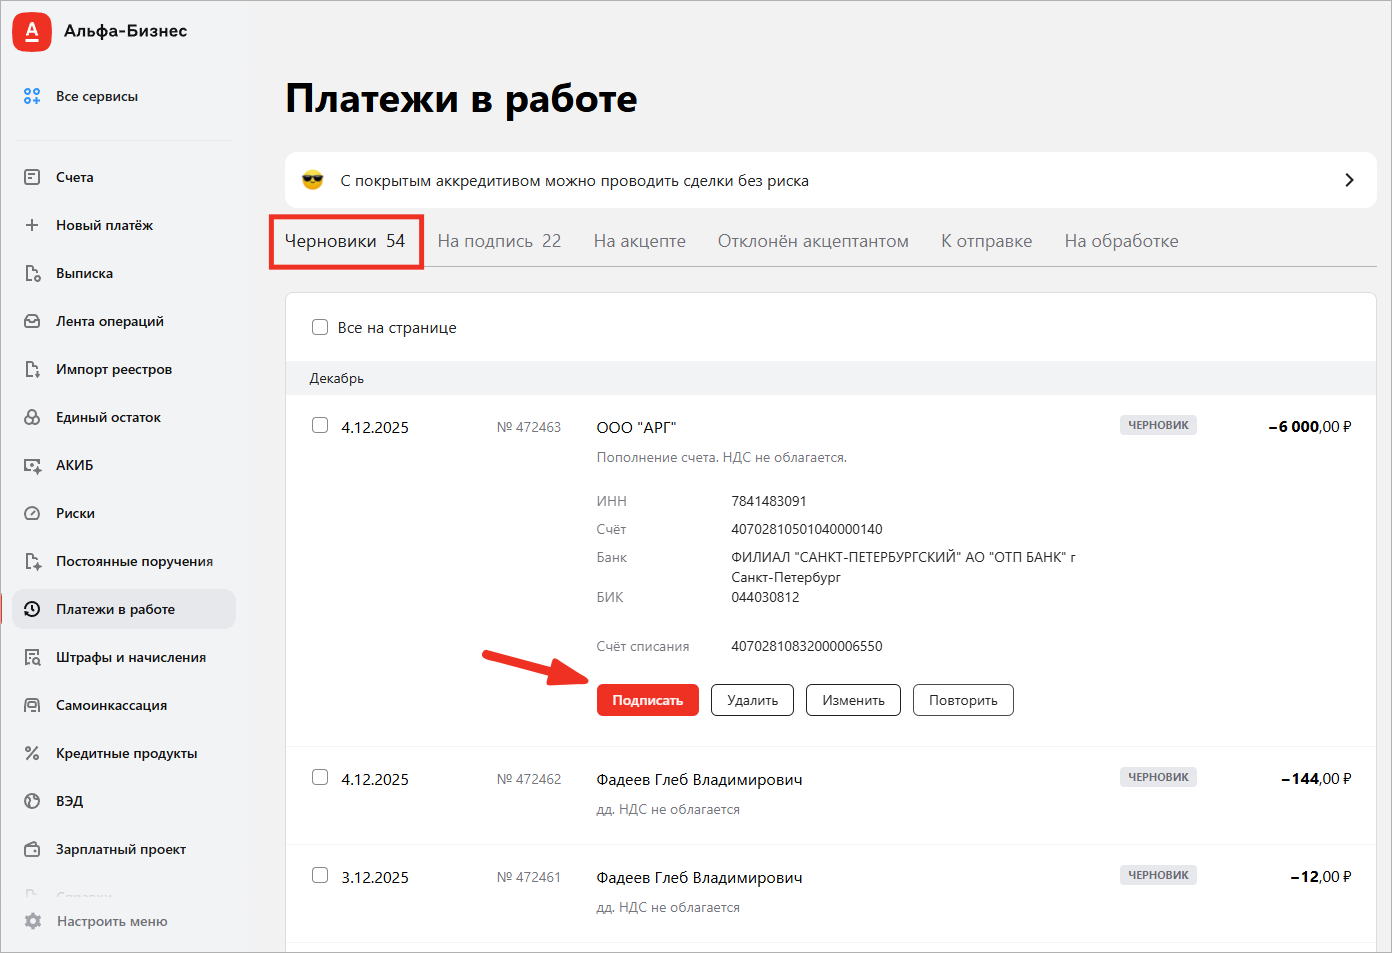Click the gear icon for Настроить меню
Screen dimensions: 1392x953
tap(33, 921)
